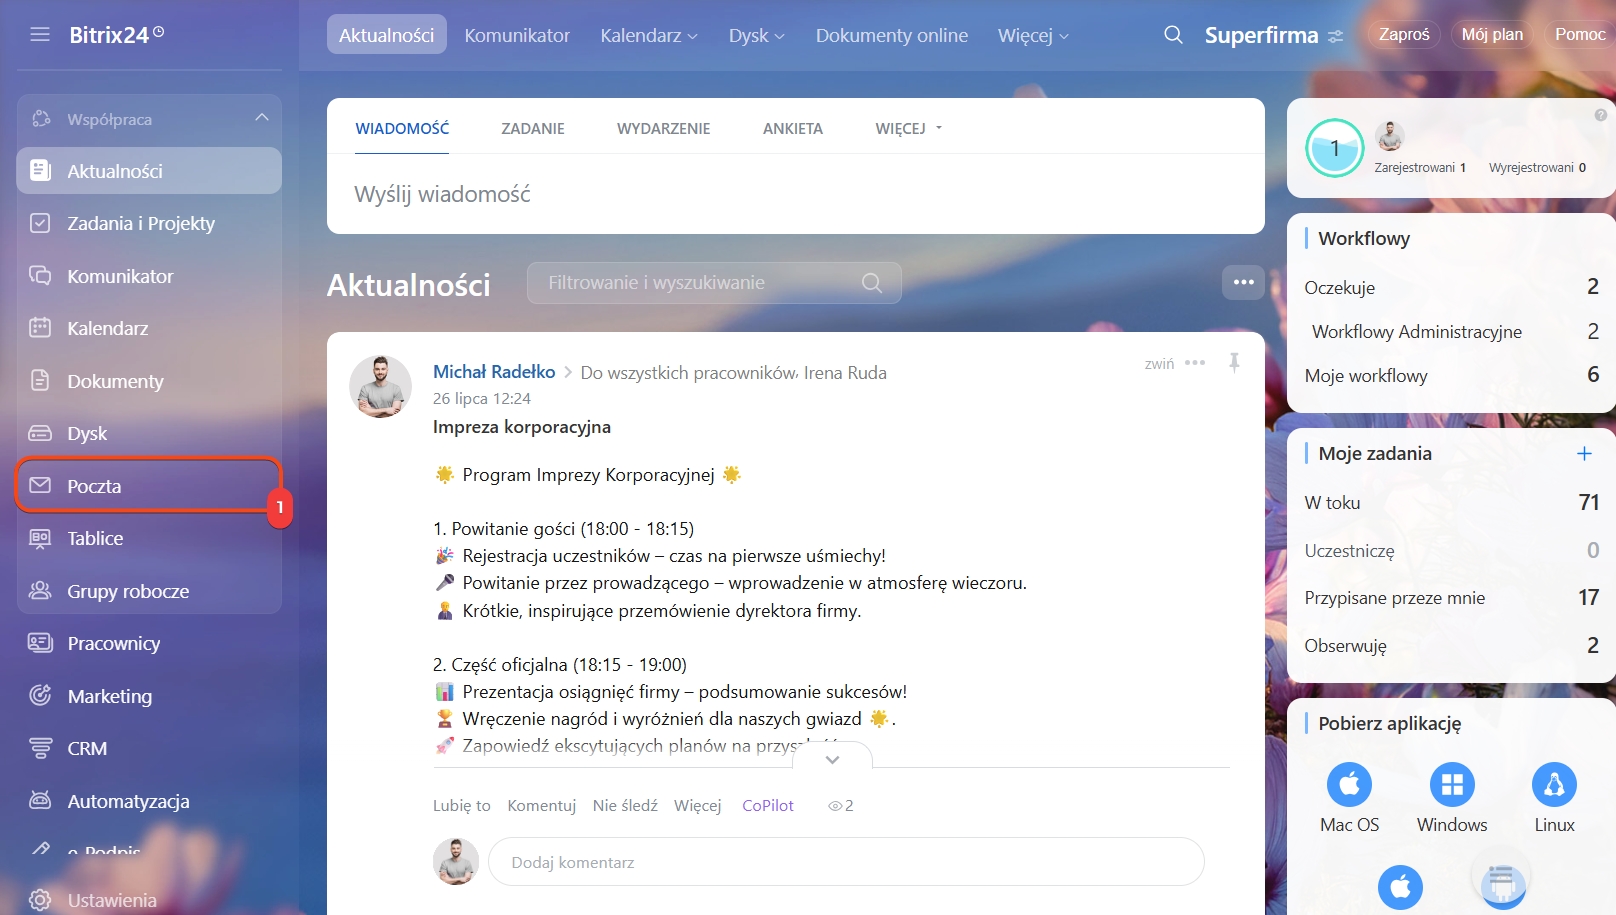Select Aktualności top tab

click(386, 35)
